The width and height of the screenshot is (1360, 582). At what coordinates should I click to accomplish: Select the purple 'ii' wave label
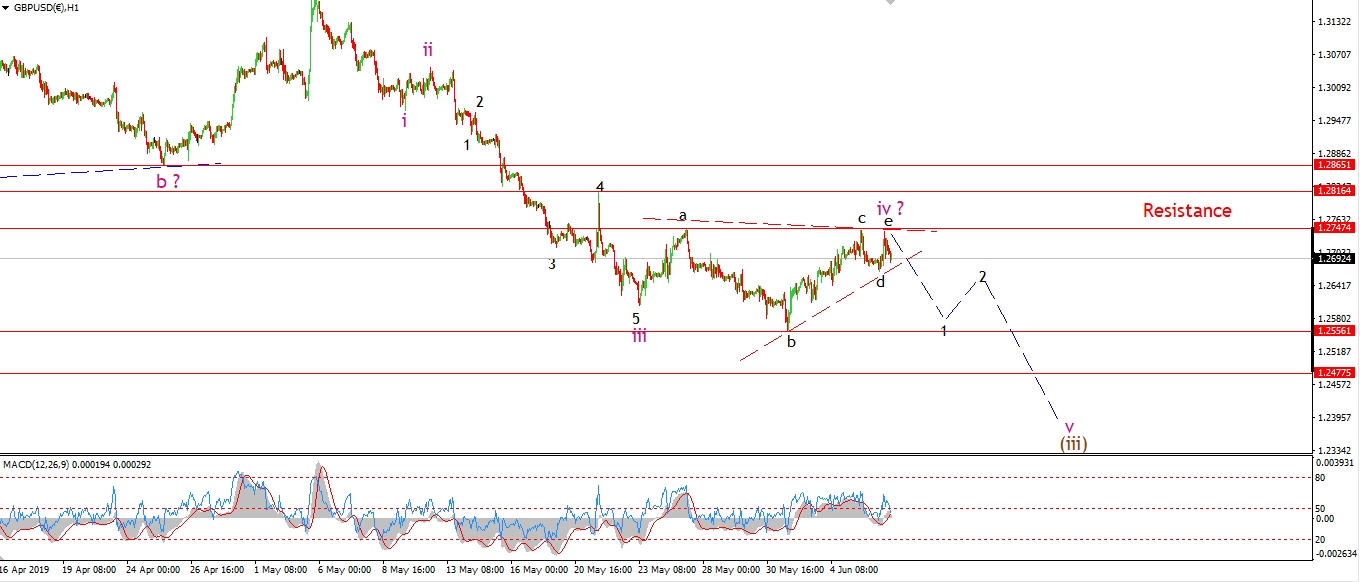point(428,49)
